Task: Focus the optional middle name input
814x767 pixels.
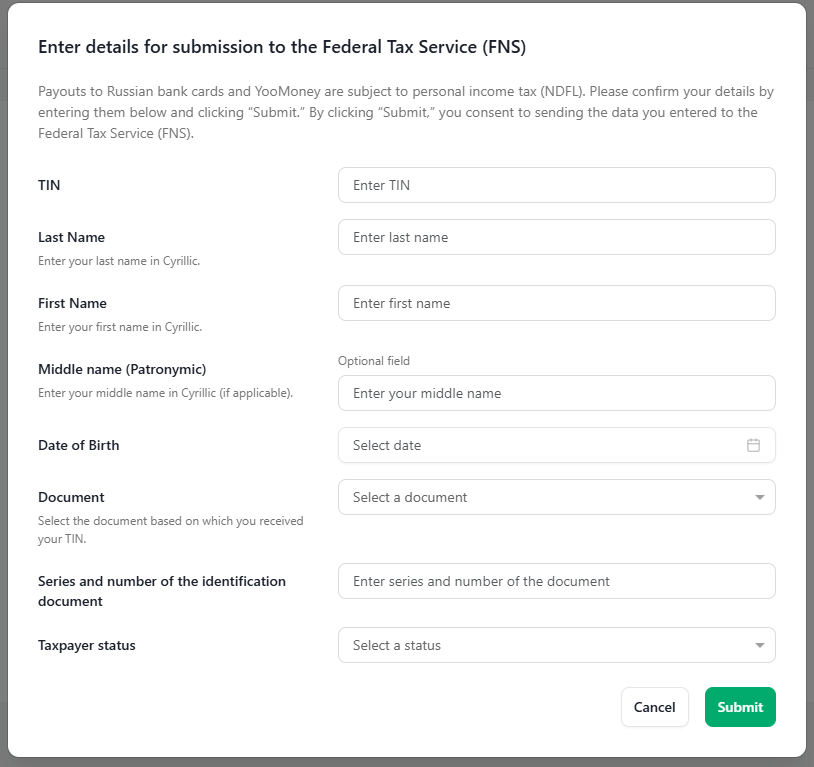Action: 557,393
